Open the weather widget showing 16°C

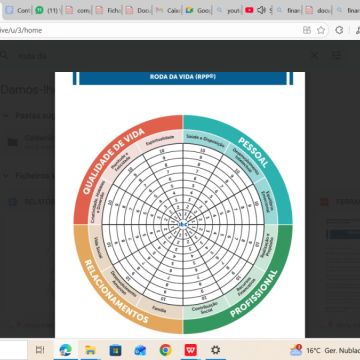pos(324,350)
